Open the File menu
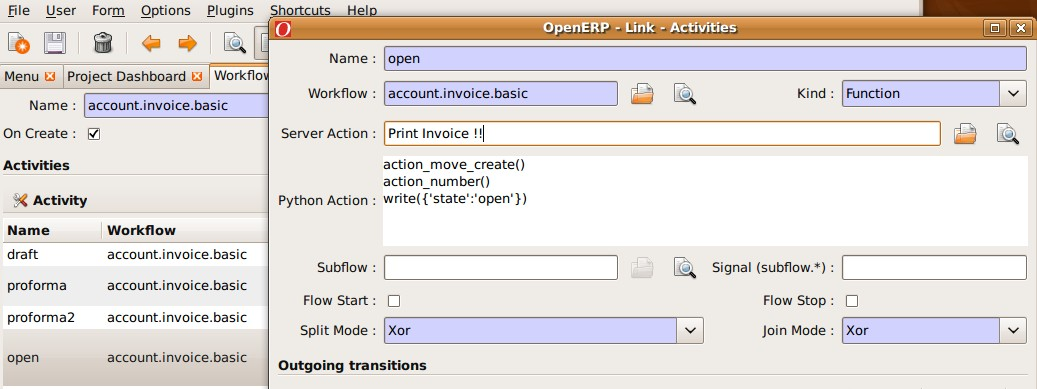 click(19, 11)
